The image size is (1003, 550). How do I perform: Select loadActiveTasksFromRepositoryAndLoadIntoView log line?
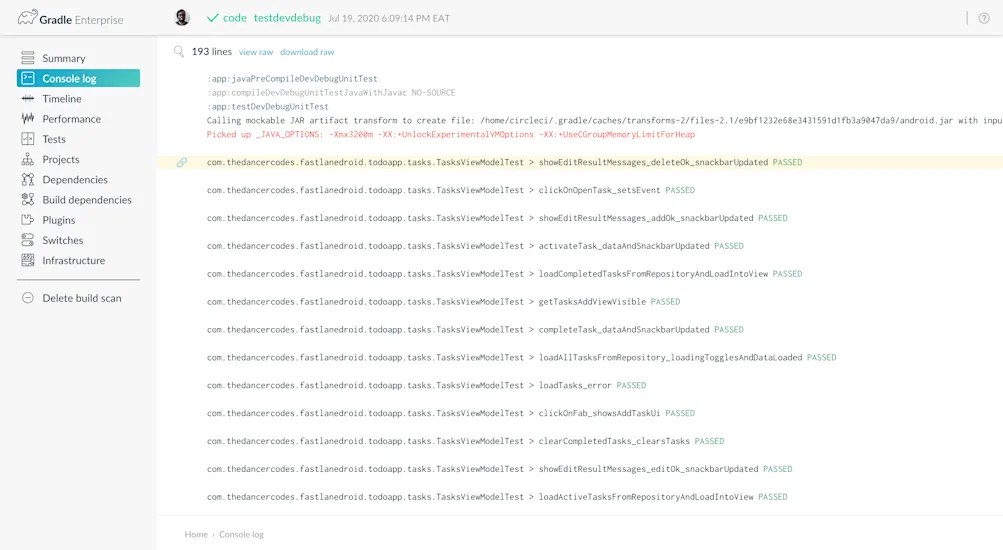click(497, 497)
